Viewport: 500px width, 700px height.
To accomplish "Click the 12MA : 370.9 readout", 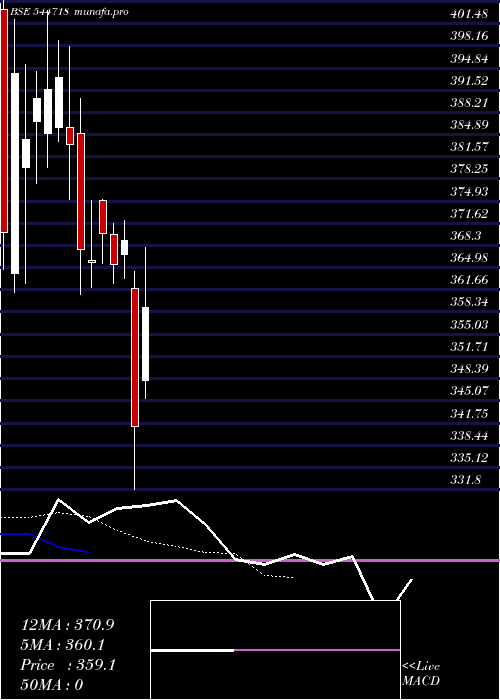I will click(x=67, y=625).
